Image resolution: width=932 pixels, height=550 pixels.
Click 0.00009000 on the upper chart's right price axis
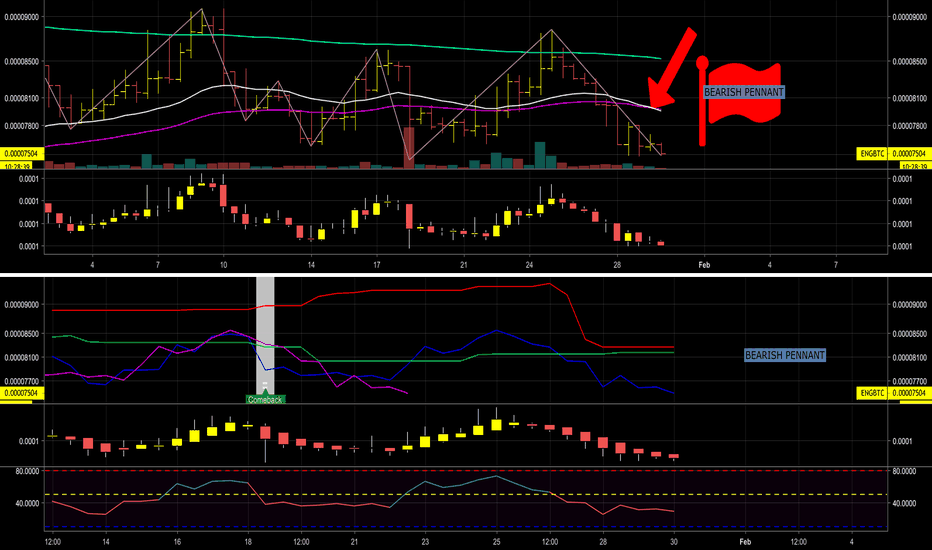909,17
